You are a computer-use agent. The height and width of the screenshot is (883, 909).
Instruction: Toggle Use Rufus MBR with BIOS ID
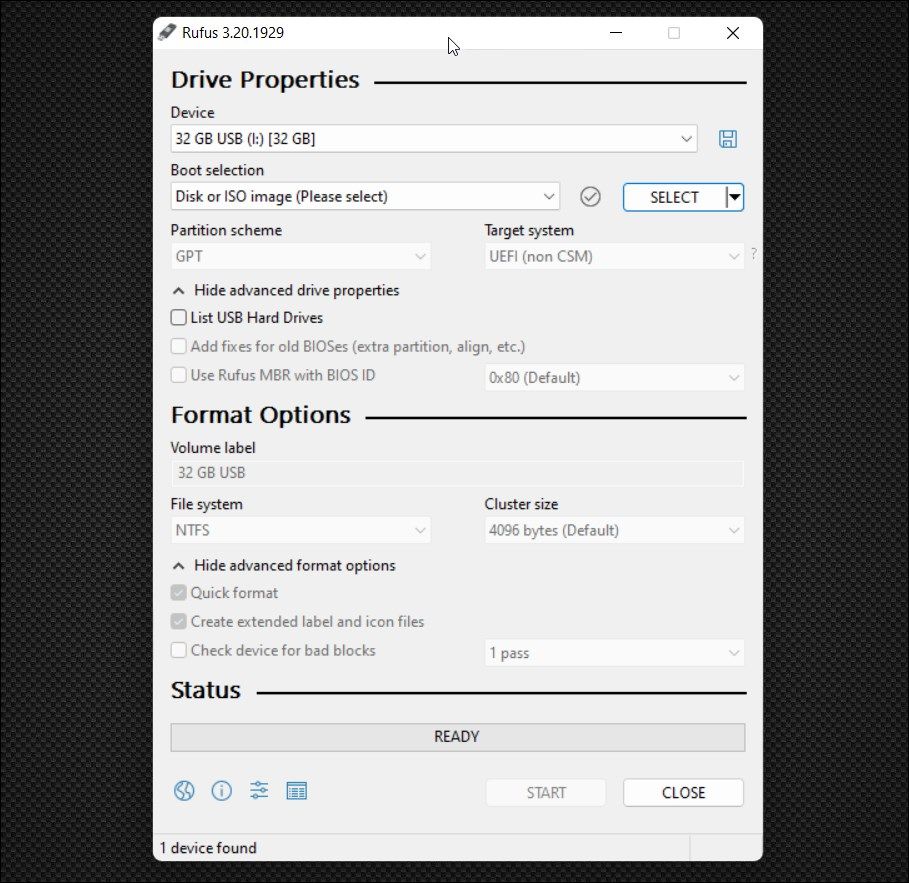(x=179, y=375)
